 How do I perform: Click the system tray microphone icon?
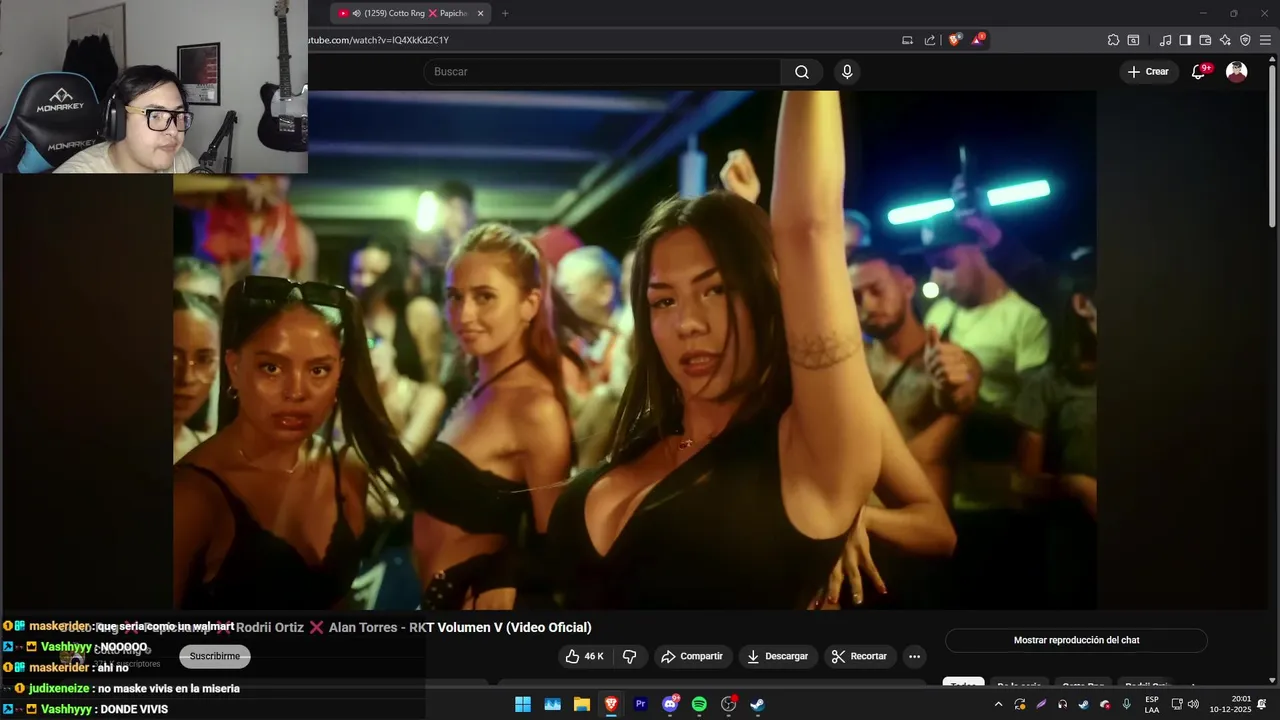[1127, 704]
